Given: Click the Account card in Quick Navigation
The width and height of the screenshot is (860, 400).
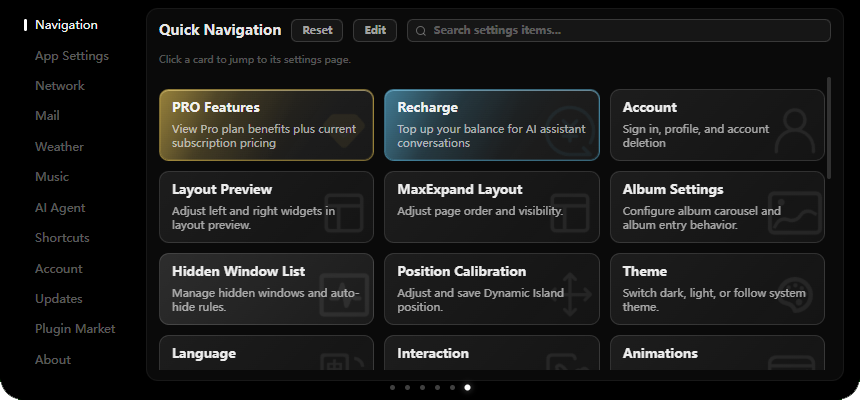Looking at the screenshot, I should pyautogui.click(x=717, y=125).
